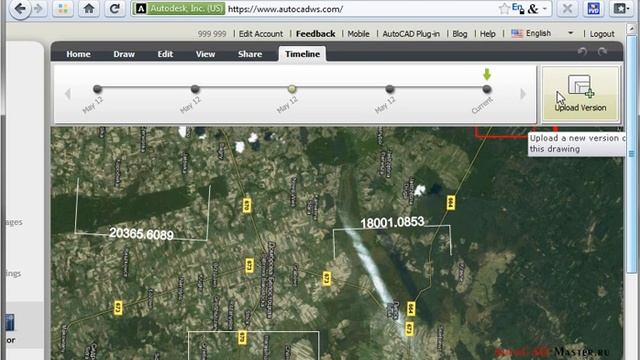Select the highlighted green May 12 version
The width and height of the screenshot is (640, 360).
point(292,89)
